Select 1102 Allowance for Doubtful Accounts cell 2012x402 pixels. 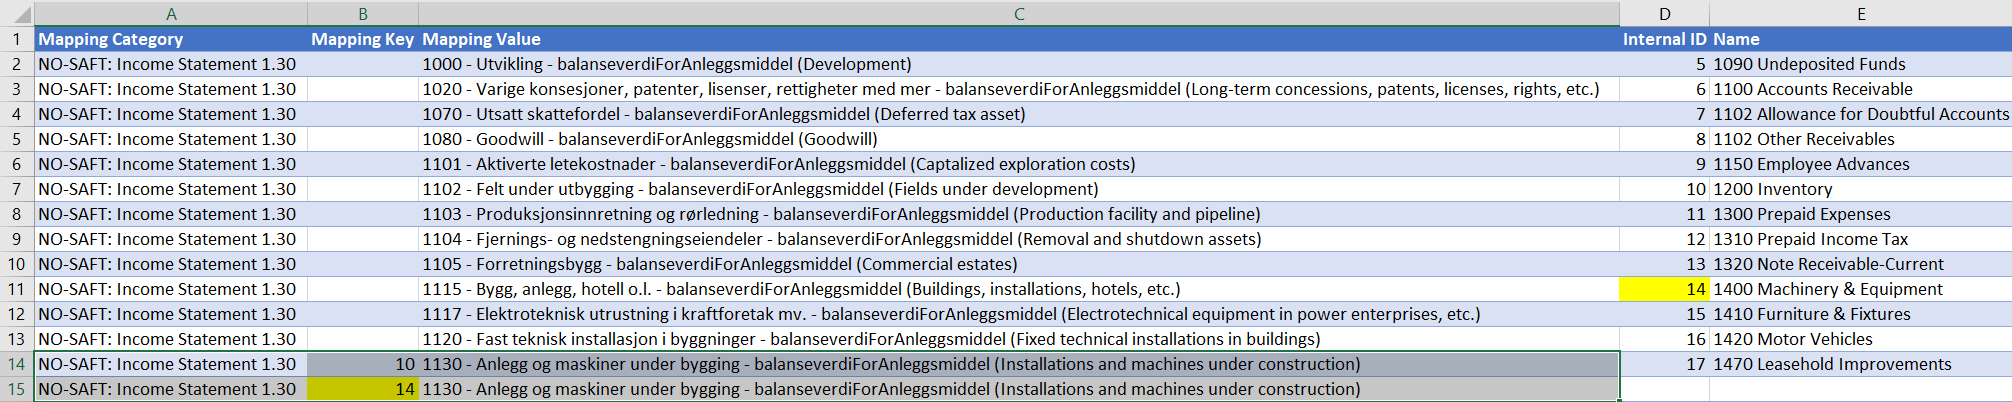click(x=1861, y=114)
